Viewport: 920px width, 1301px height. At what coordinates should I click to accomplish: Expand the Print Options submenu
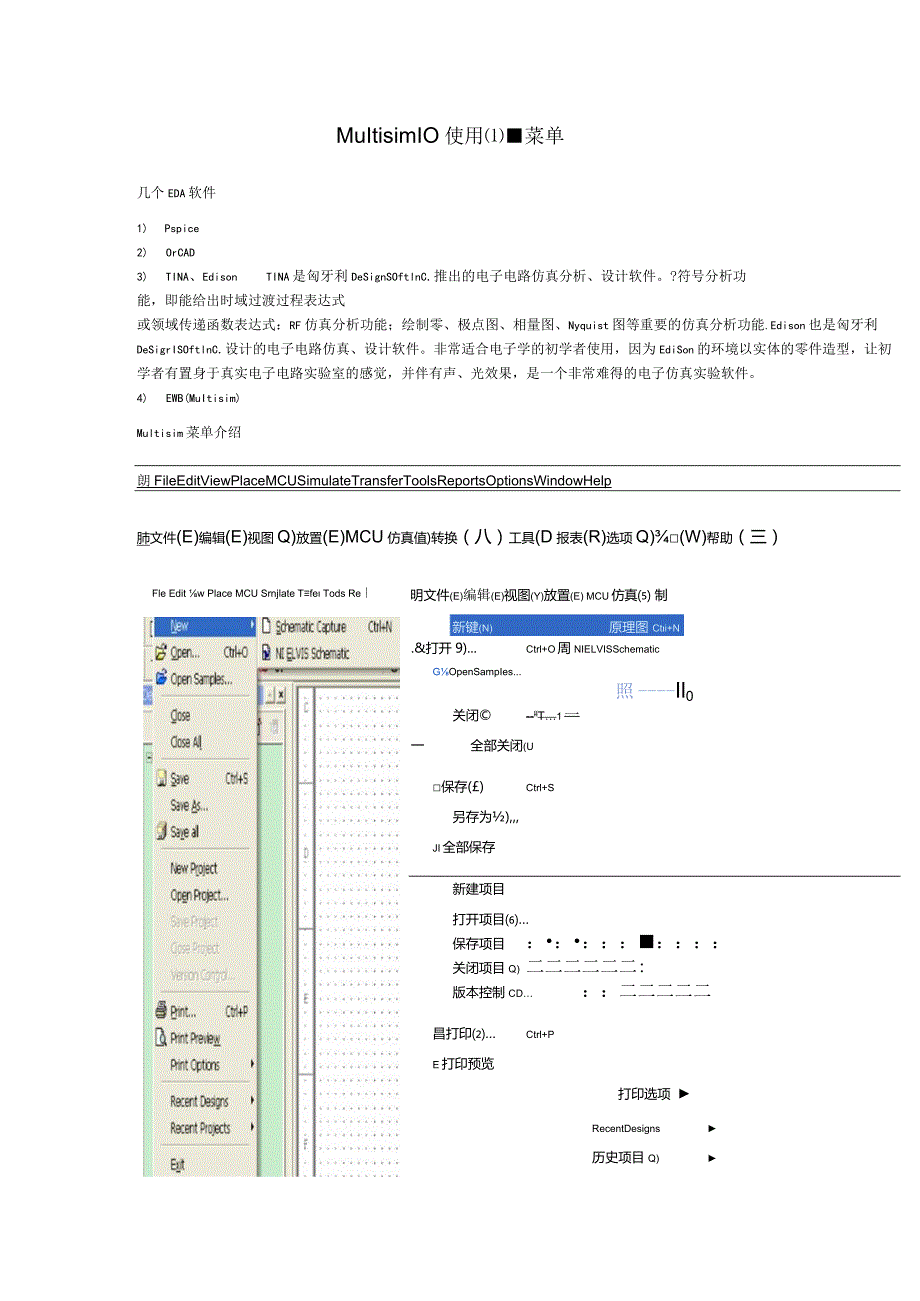[251, 1064]
